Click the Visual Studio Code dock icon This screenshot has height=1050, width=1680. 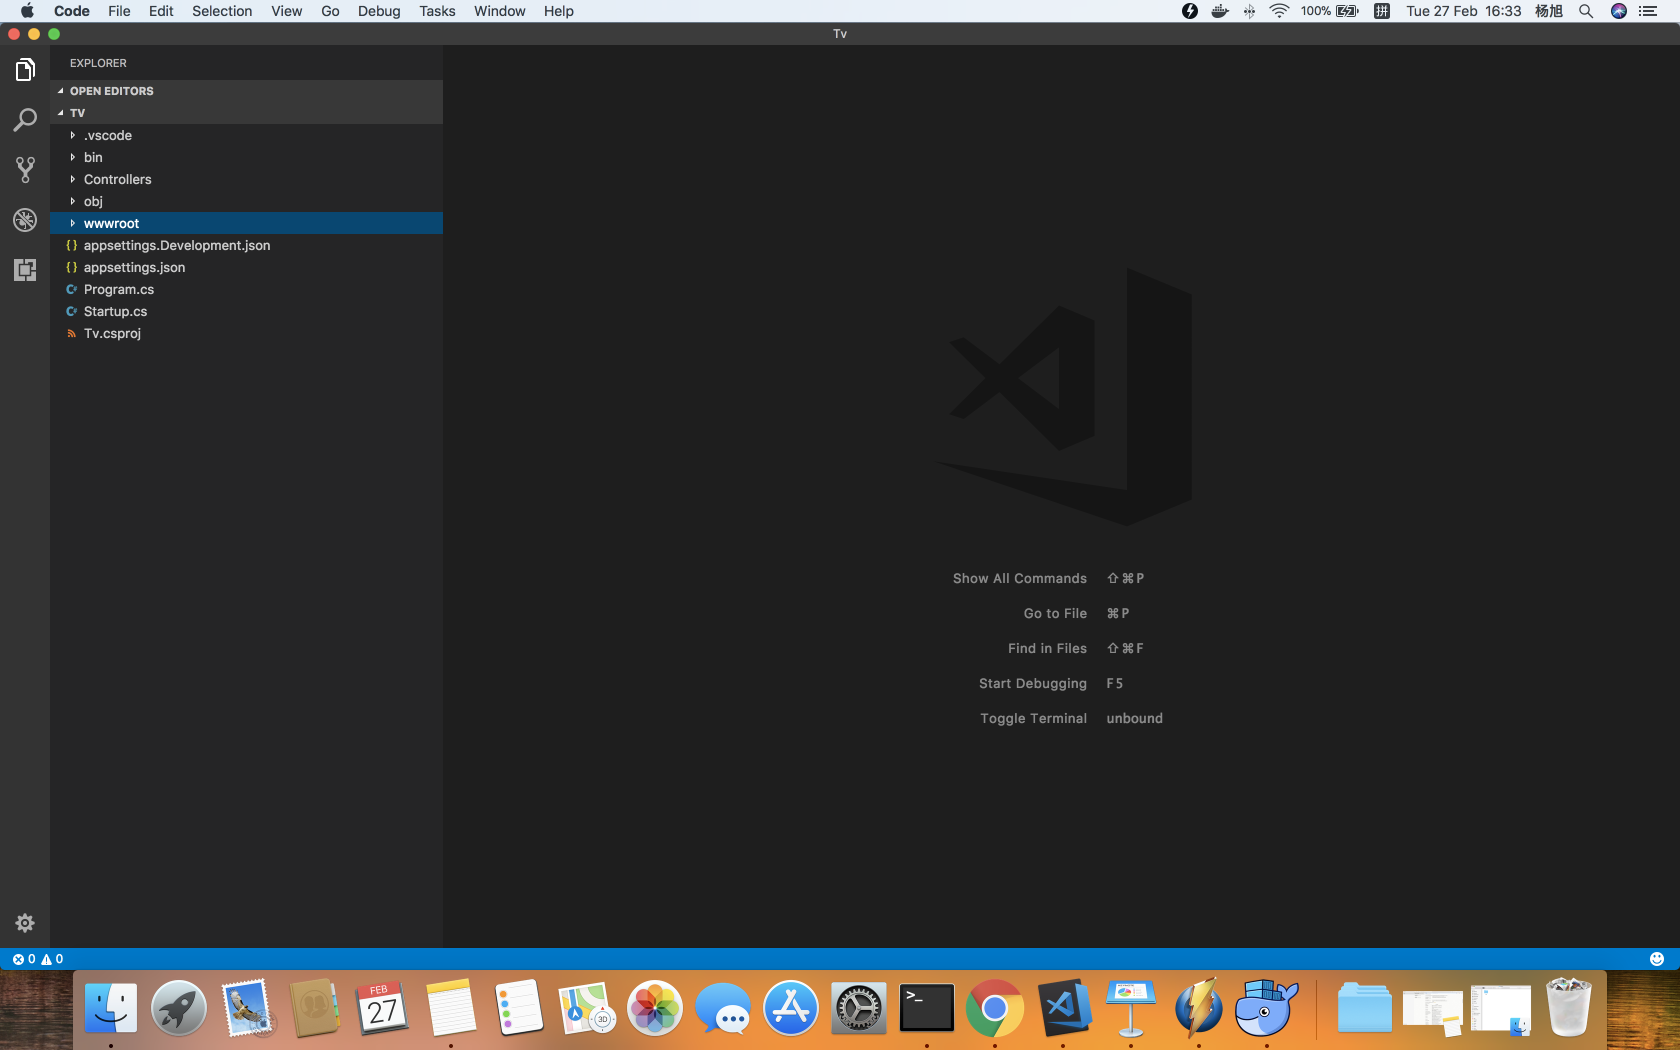[x=1063, y=1008]
